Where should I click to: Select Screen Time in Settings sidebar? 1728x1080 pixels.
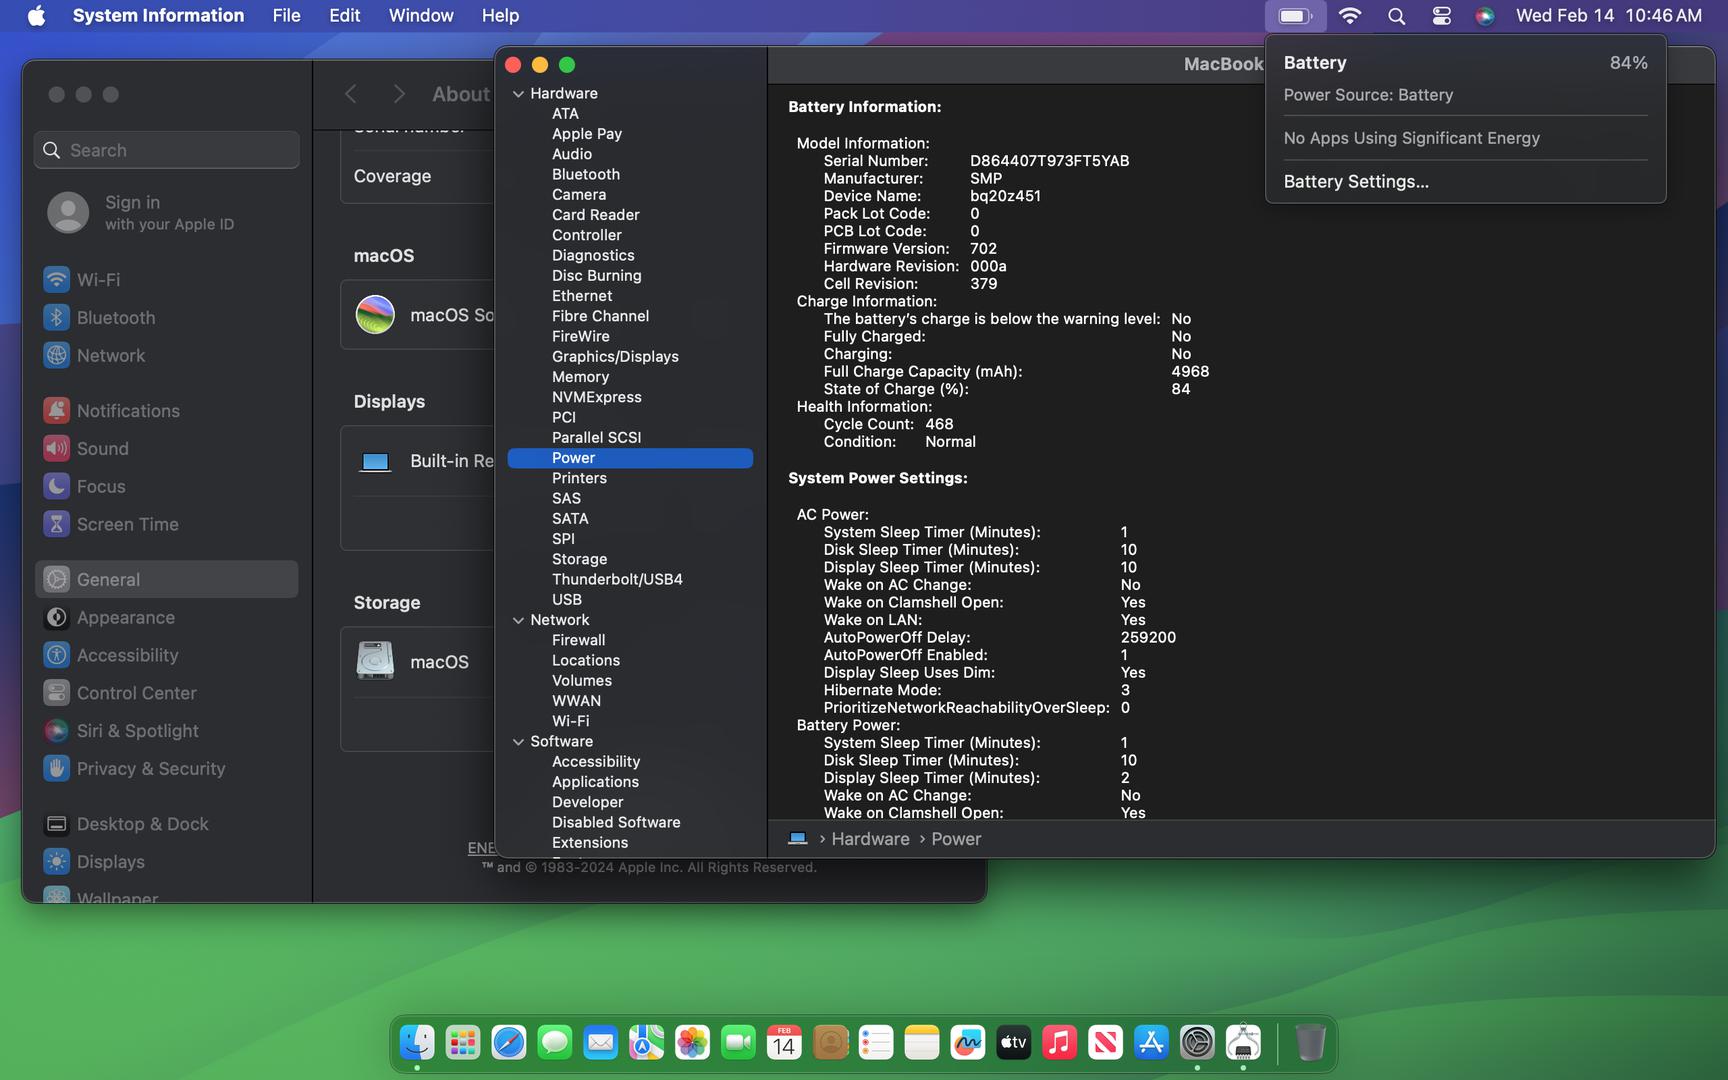pos(166,525)
